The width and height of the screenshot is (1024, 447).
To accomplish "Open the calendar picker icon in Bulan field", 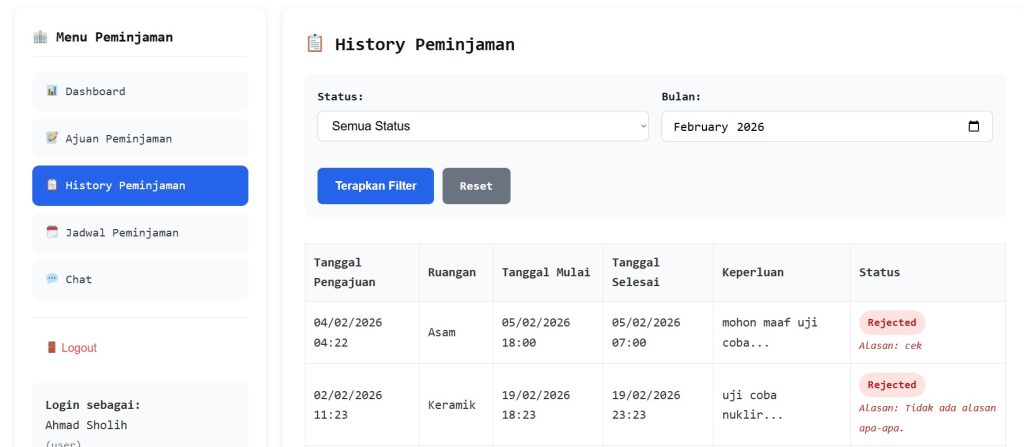I will (974, 127).
